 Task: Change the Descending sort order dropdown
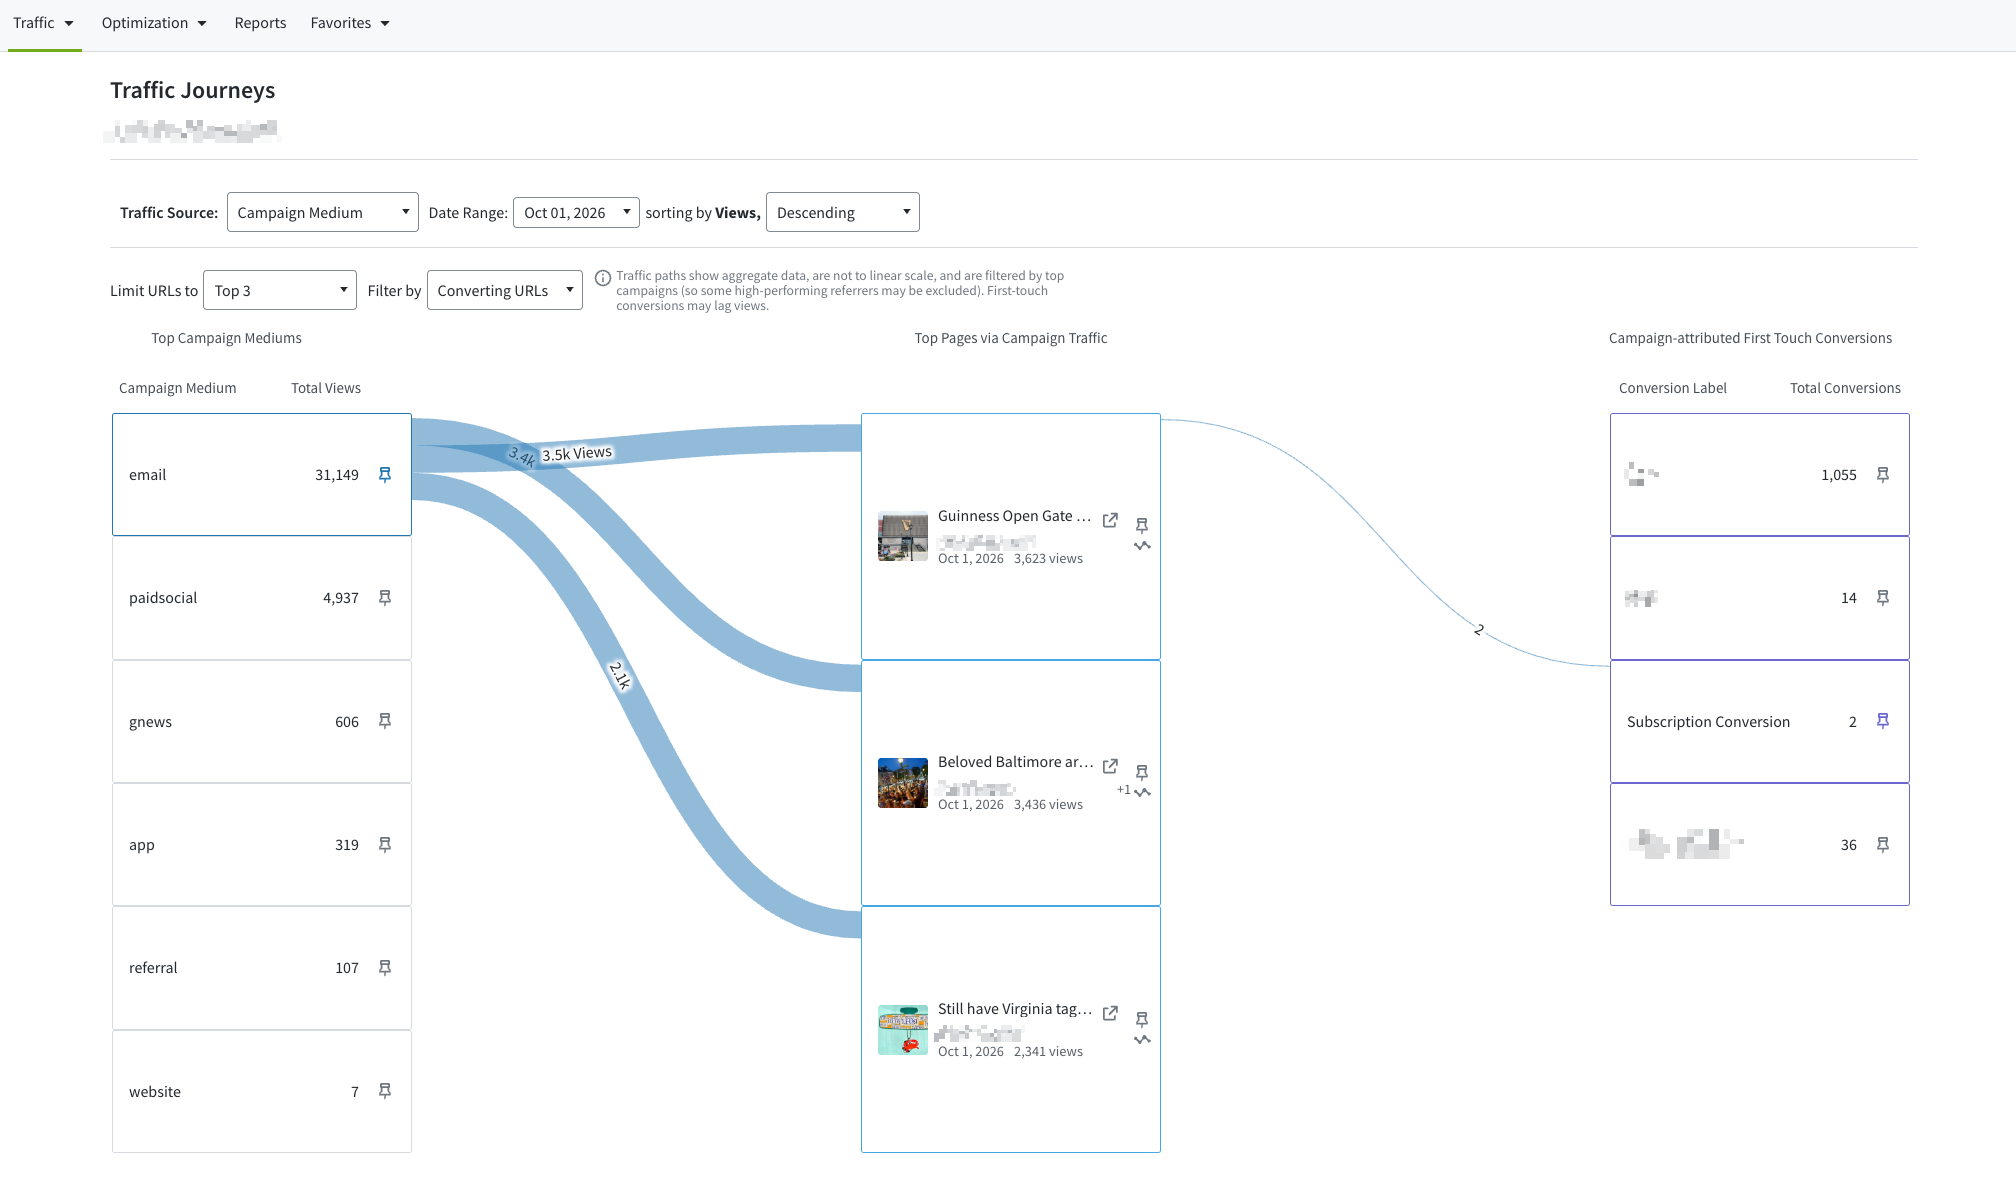(x=843, y=212)
